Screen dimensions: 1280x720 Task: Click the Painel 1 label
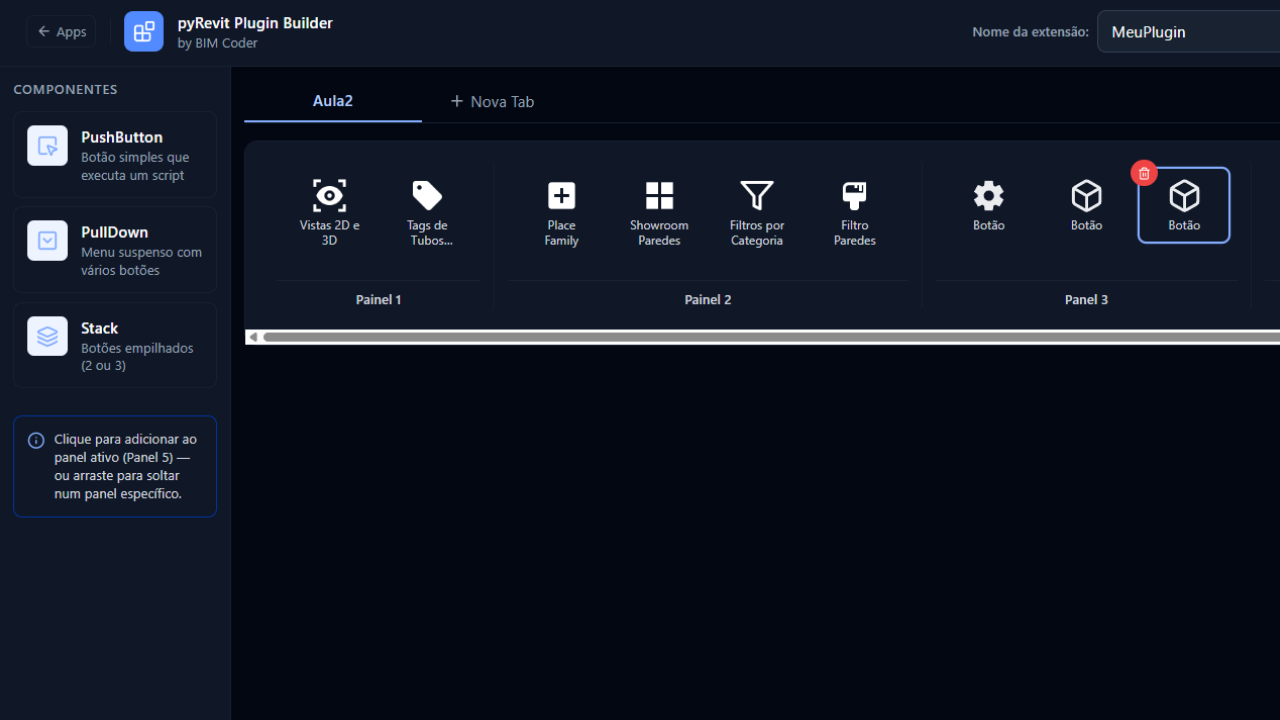click(378, 300)
